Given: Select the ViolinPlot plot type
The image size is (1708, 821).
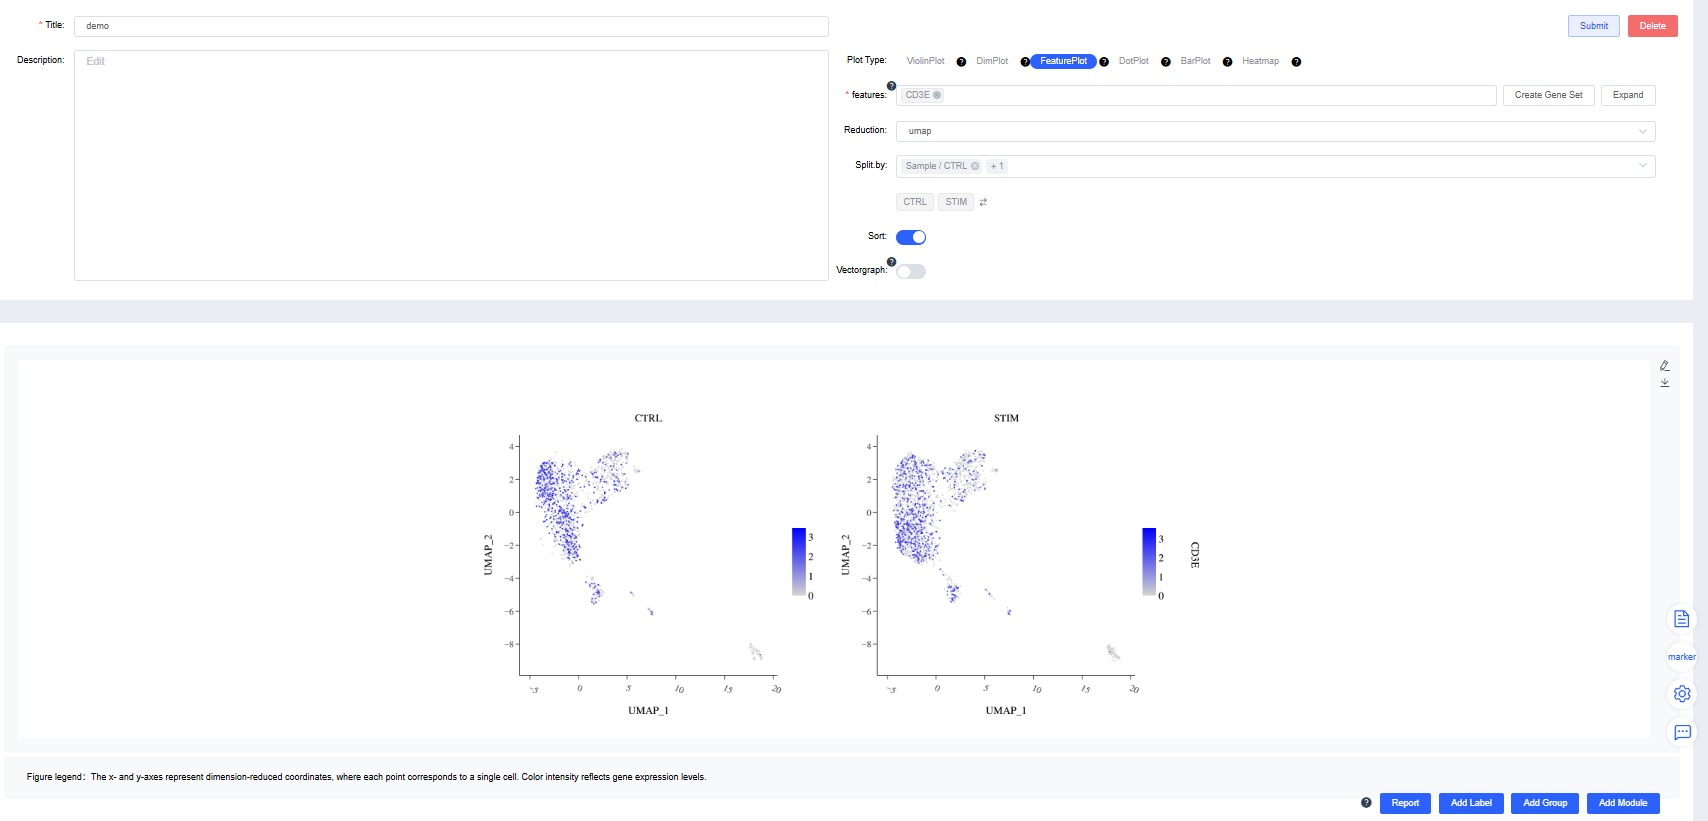Looking at the screenshot, I should (925, 61).
